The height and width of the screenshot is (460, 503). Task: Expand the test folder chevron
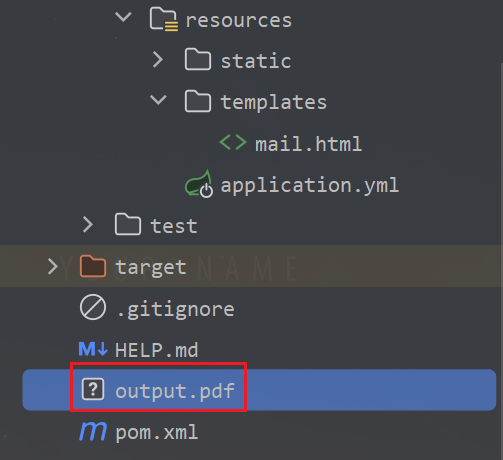pyautogui.click(x=88, y=224)
